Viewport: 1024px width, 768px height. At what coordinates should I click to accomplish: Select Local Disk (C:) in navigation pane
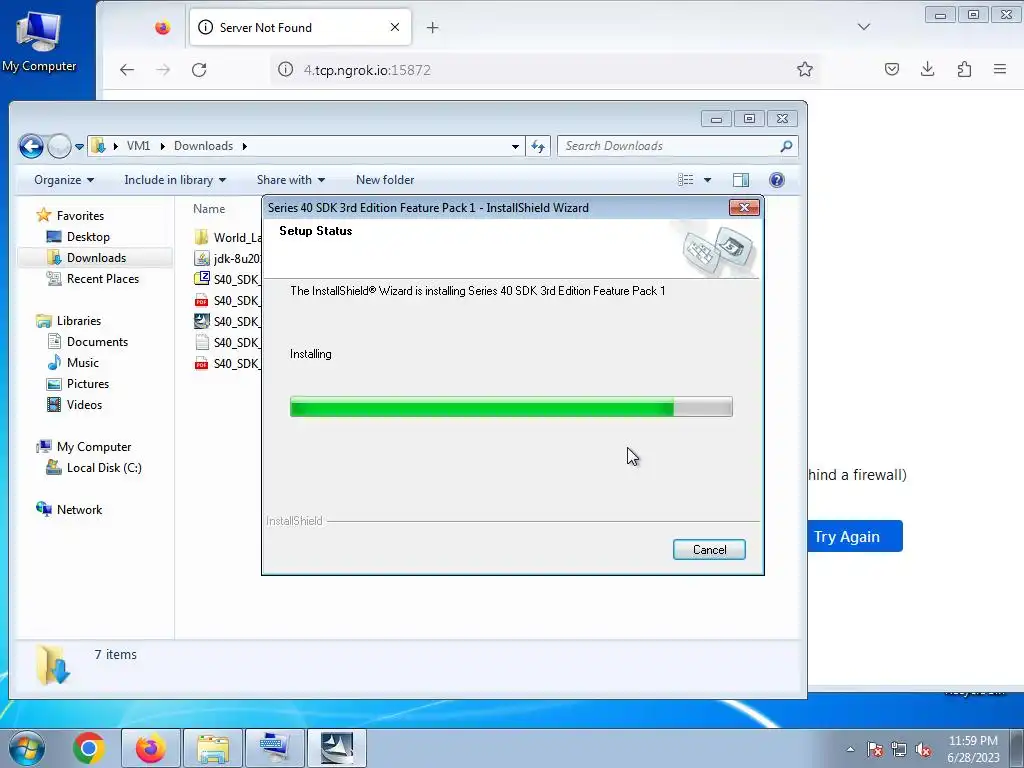[104, 468]
